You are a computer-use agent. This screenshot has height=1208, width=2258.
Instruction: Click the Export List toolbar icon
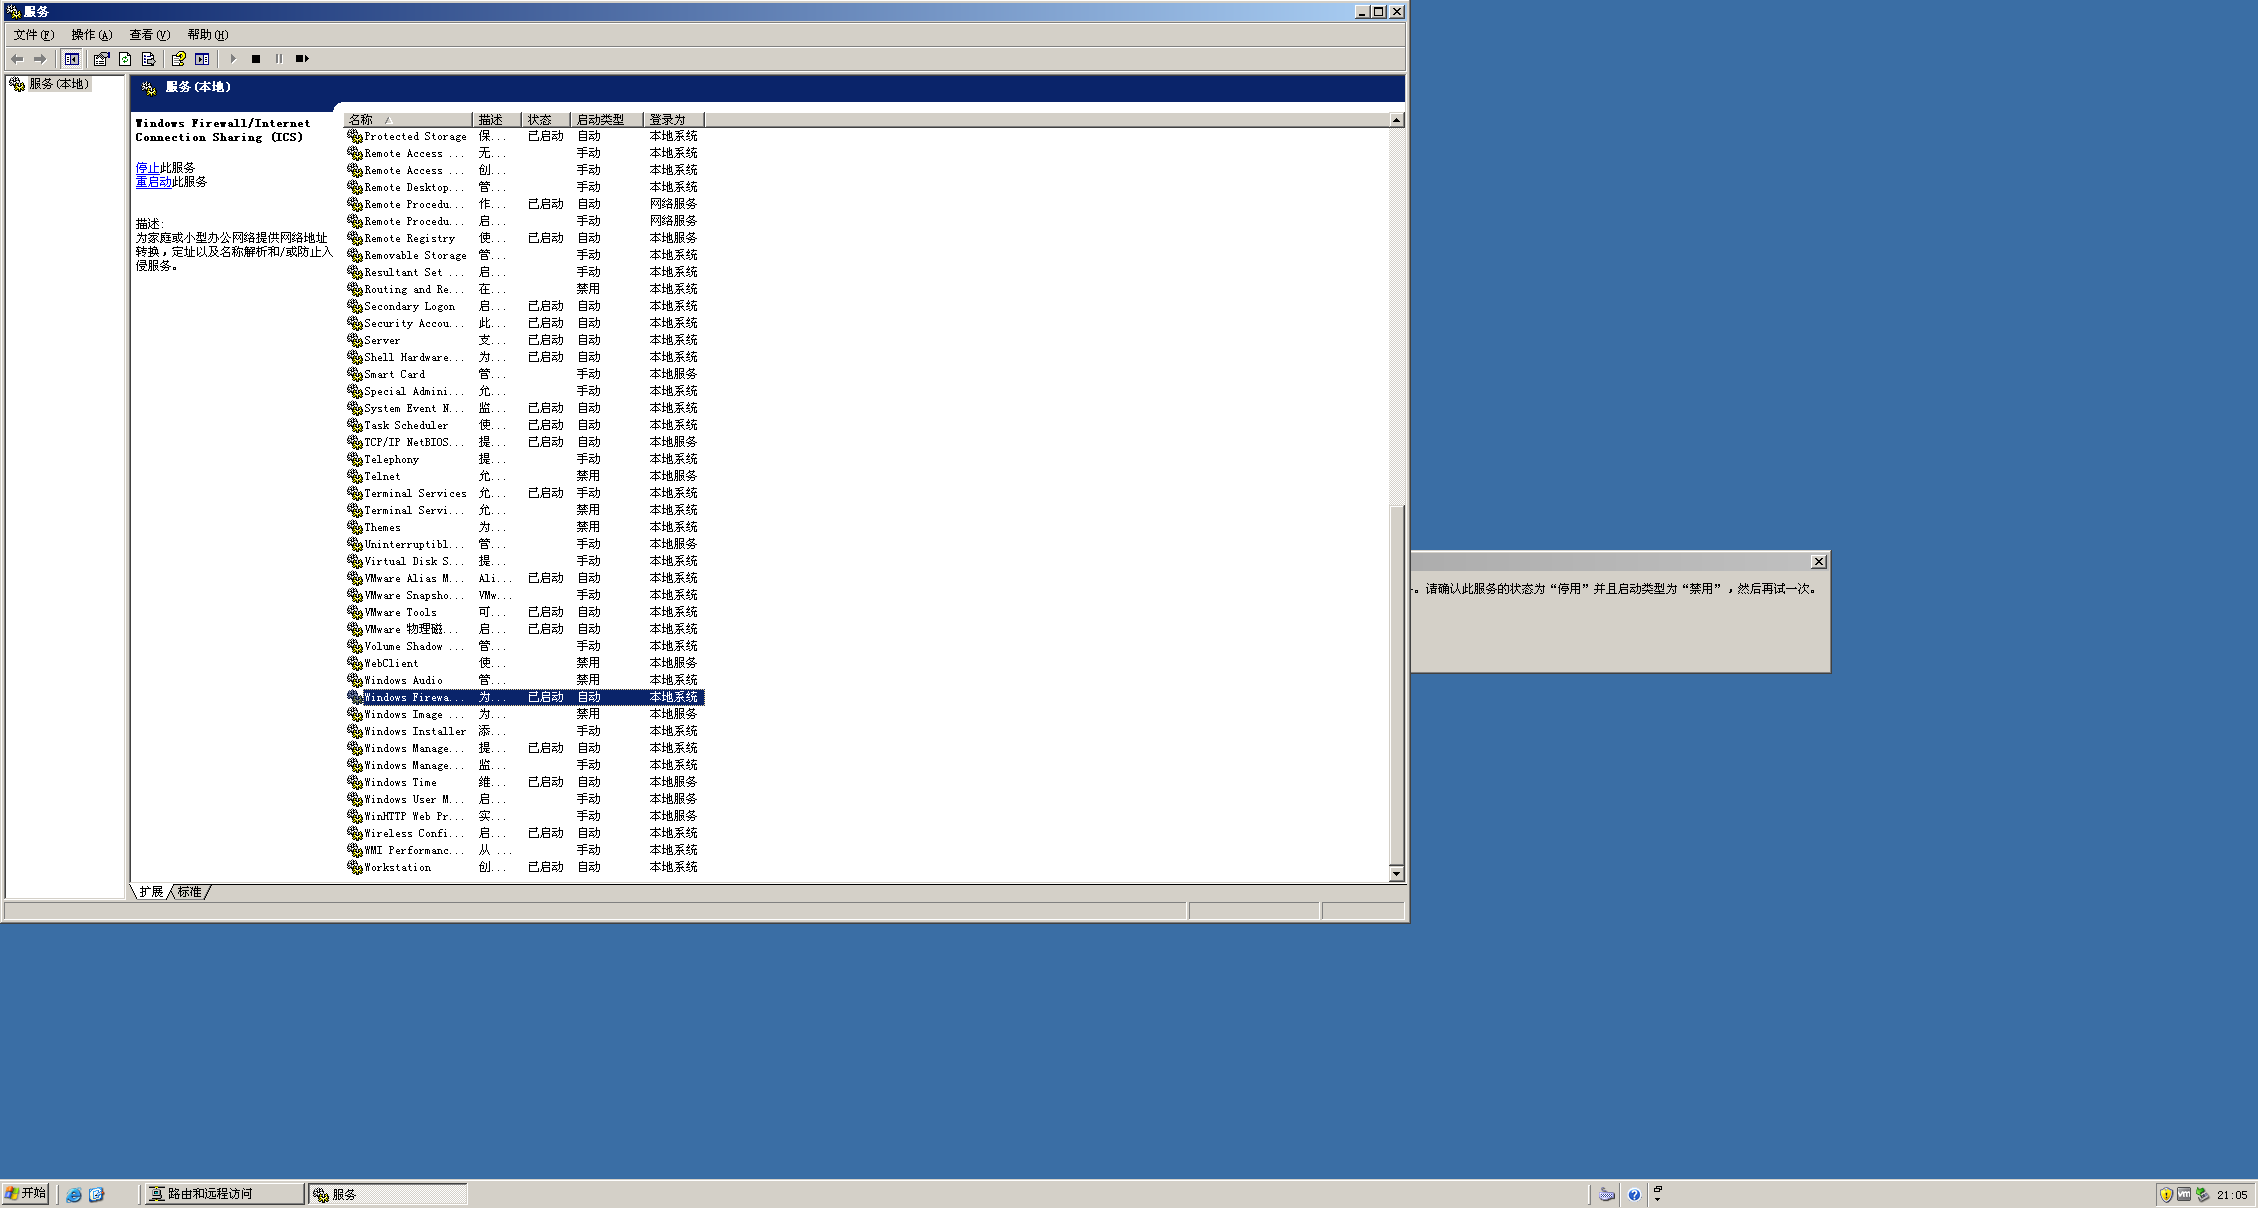pyautogui.click(x=148, y=59)
